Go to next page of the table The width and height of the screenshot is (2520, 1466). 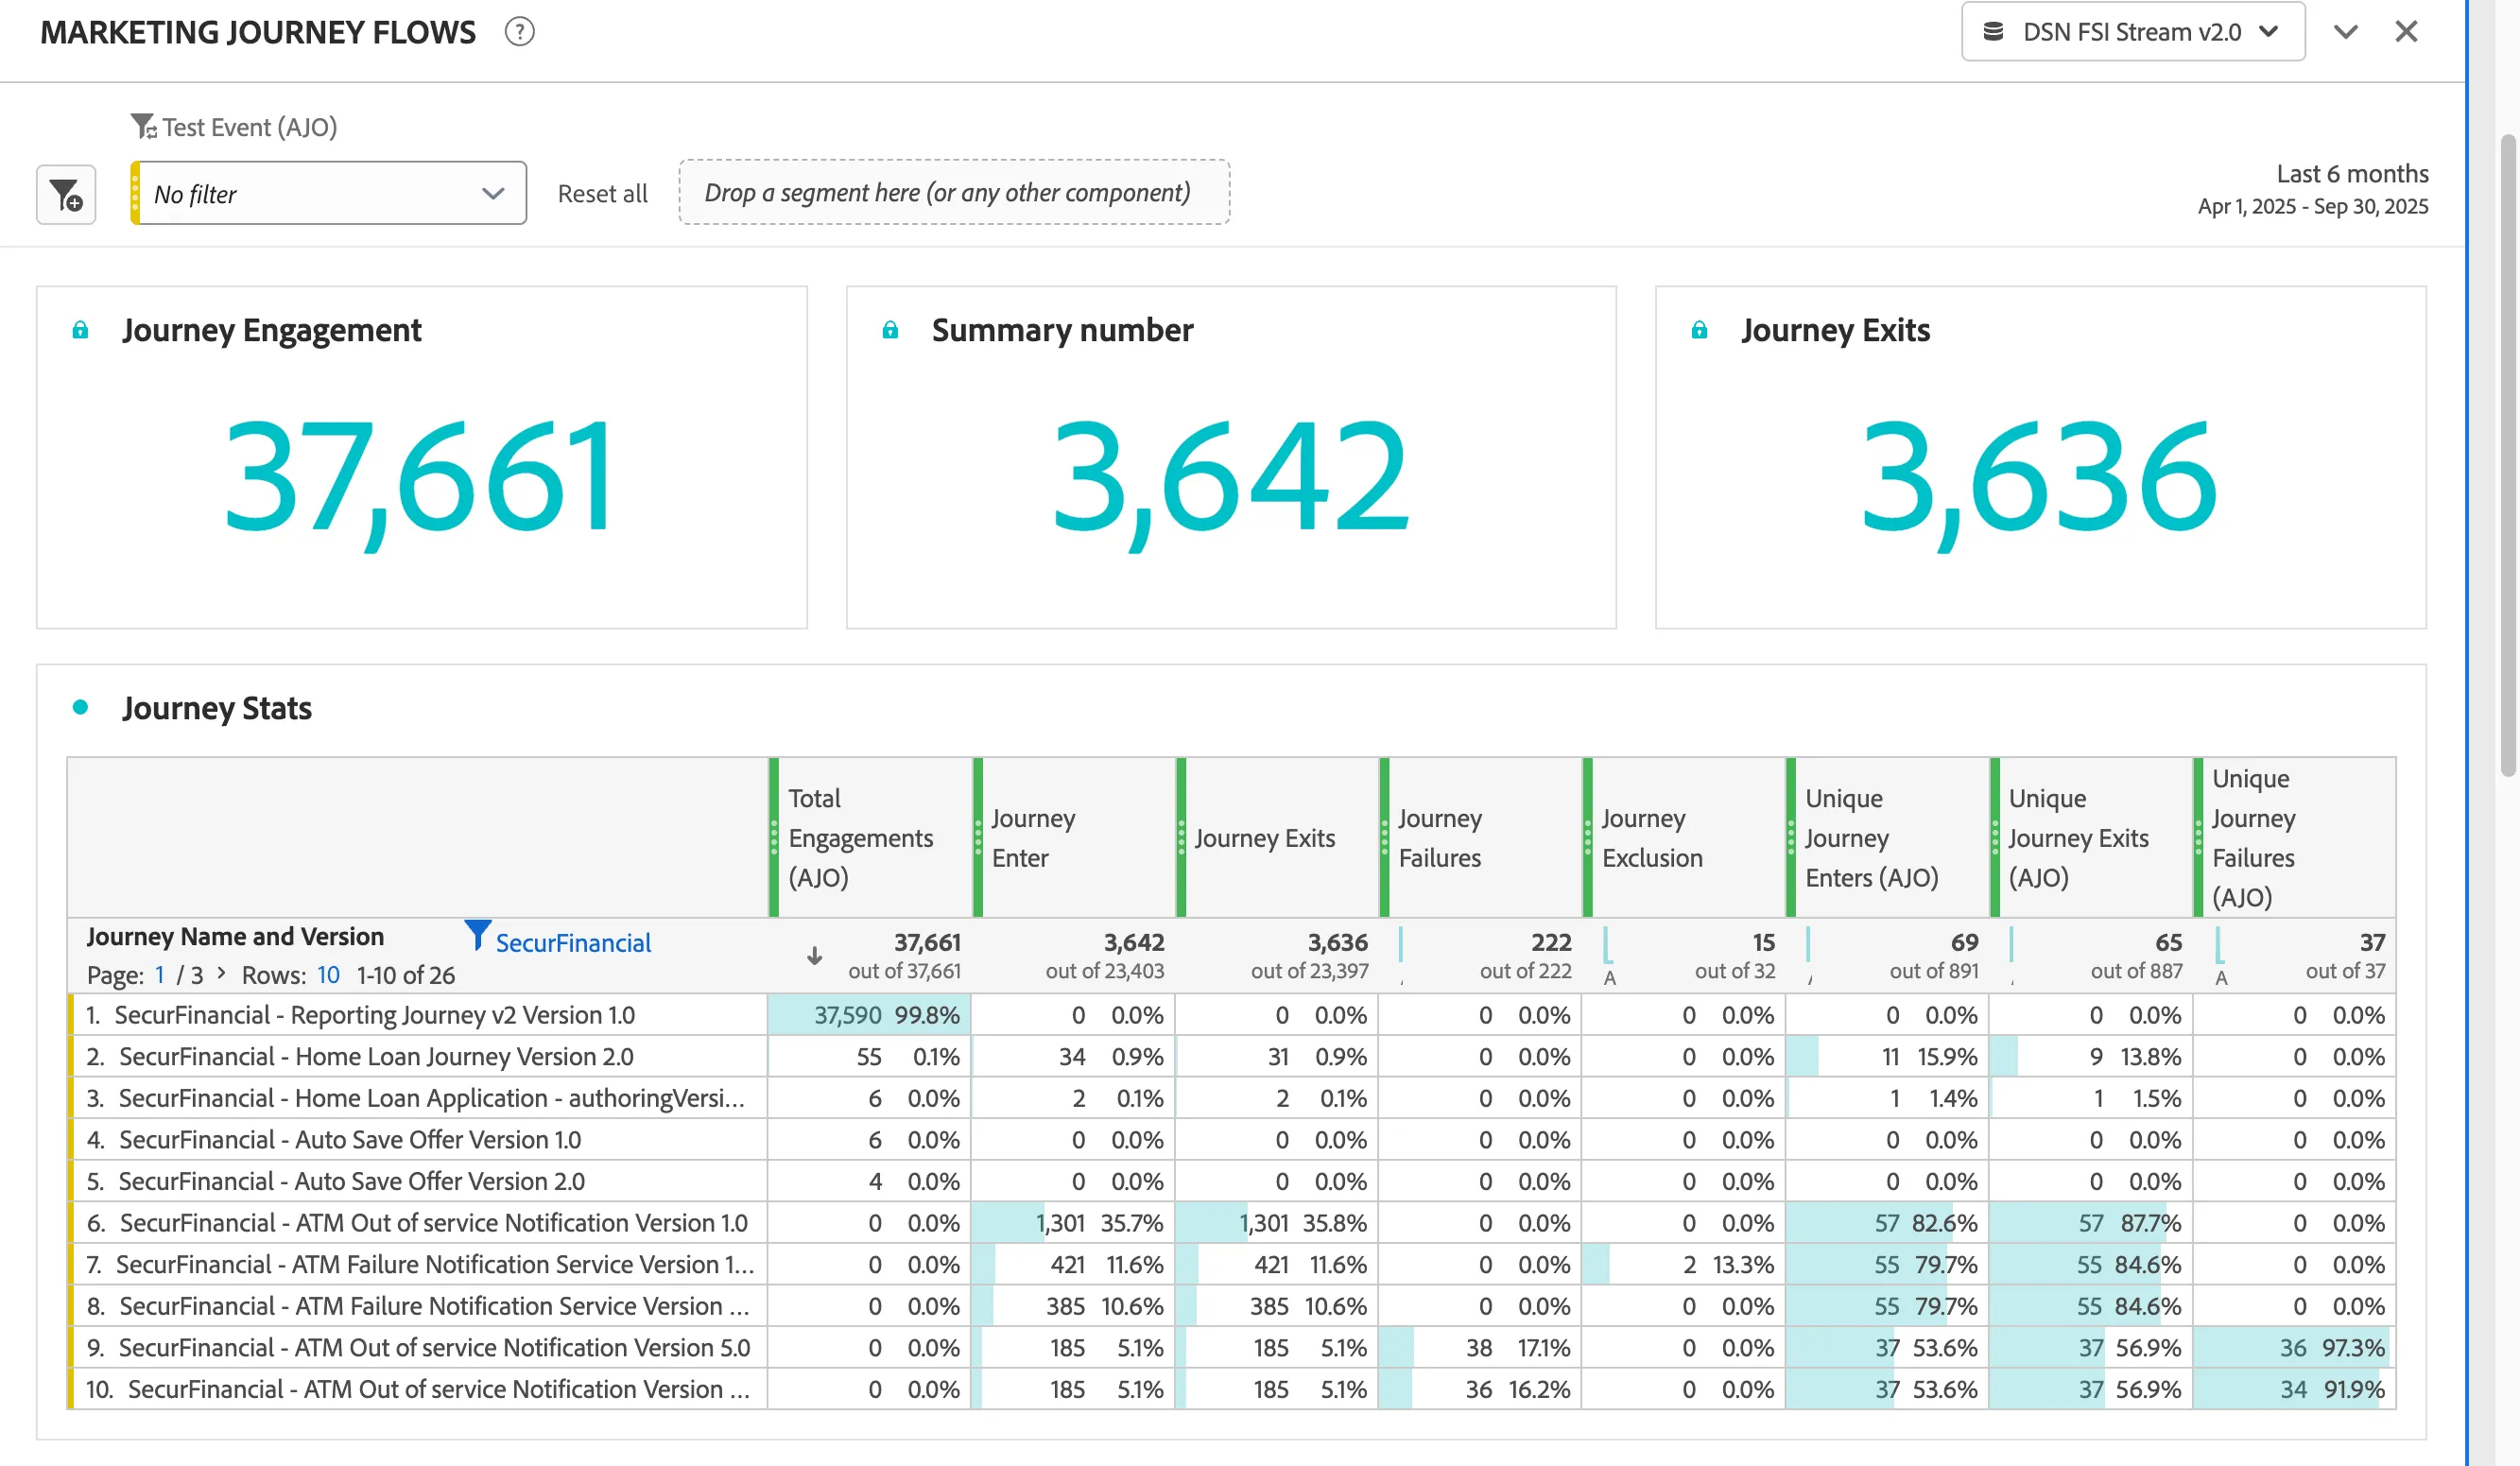click(221, 973)
